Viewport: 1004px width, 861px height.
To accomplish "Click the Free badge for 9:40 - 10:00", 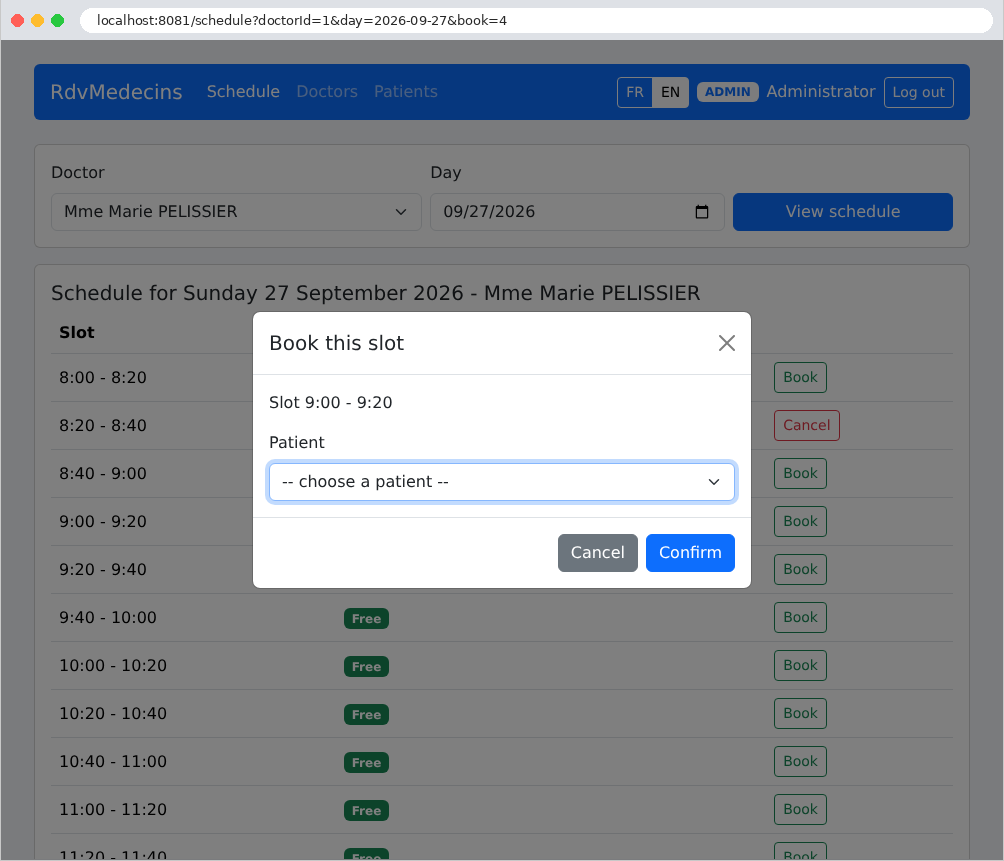I will (366, 618).
